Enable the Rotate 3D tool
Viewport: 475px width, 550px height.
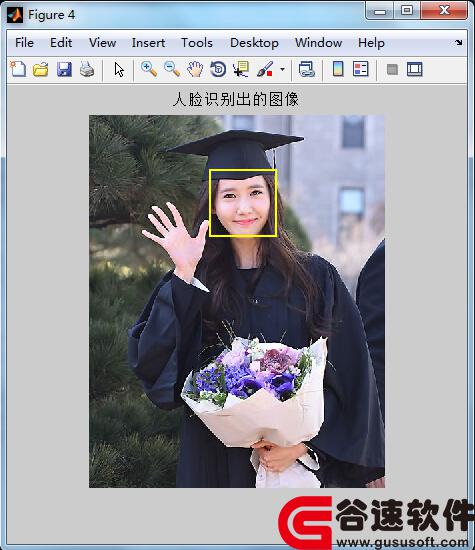pos(218,69)
